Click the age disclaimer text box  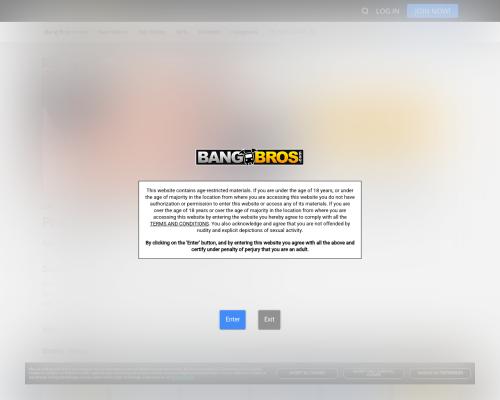[250, 220]
